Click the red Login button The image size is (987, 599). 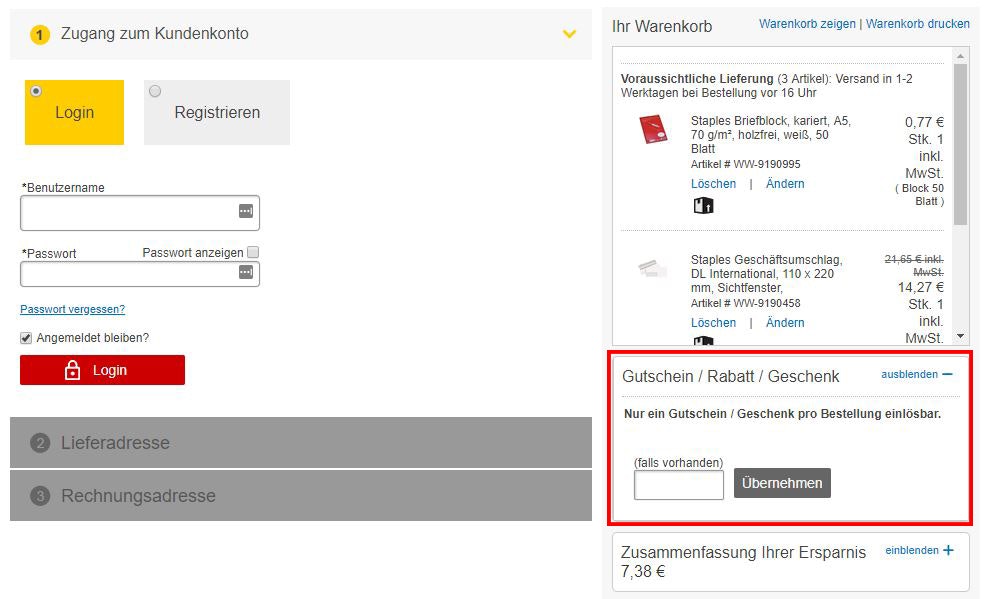tap(103, 370)
